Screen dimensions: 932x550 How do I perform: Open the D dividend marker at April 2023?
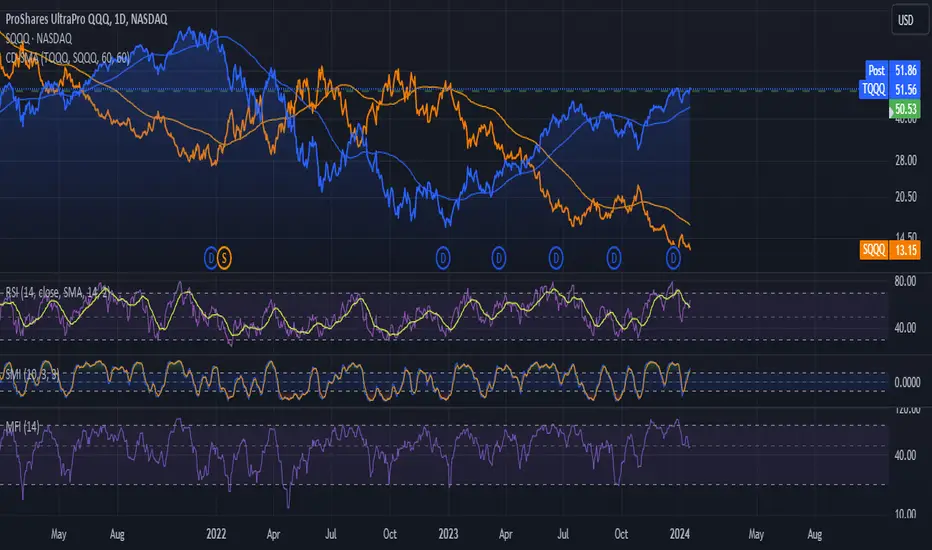click(x=499, y=258)
